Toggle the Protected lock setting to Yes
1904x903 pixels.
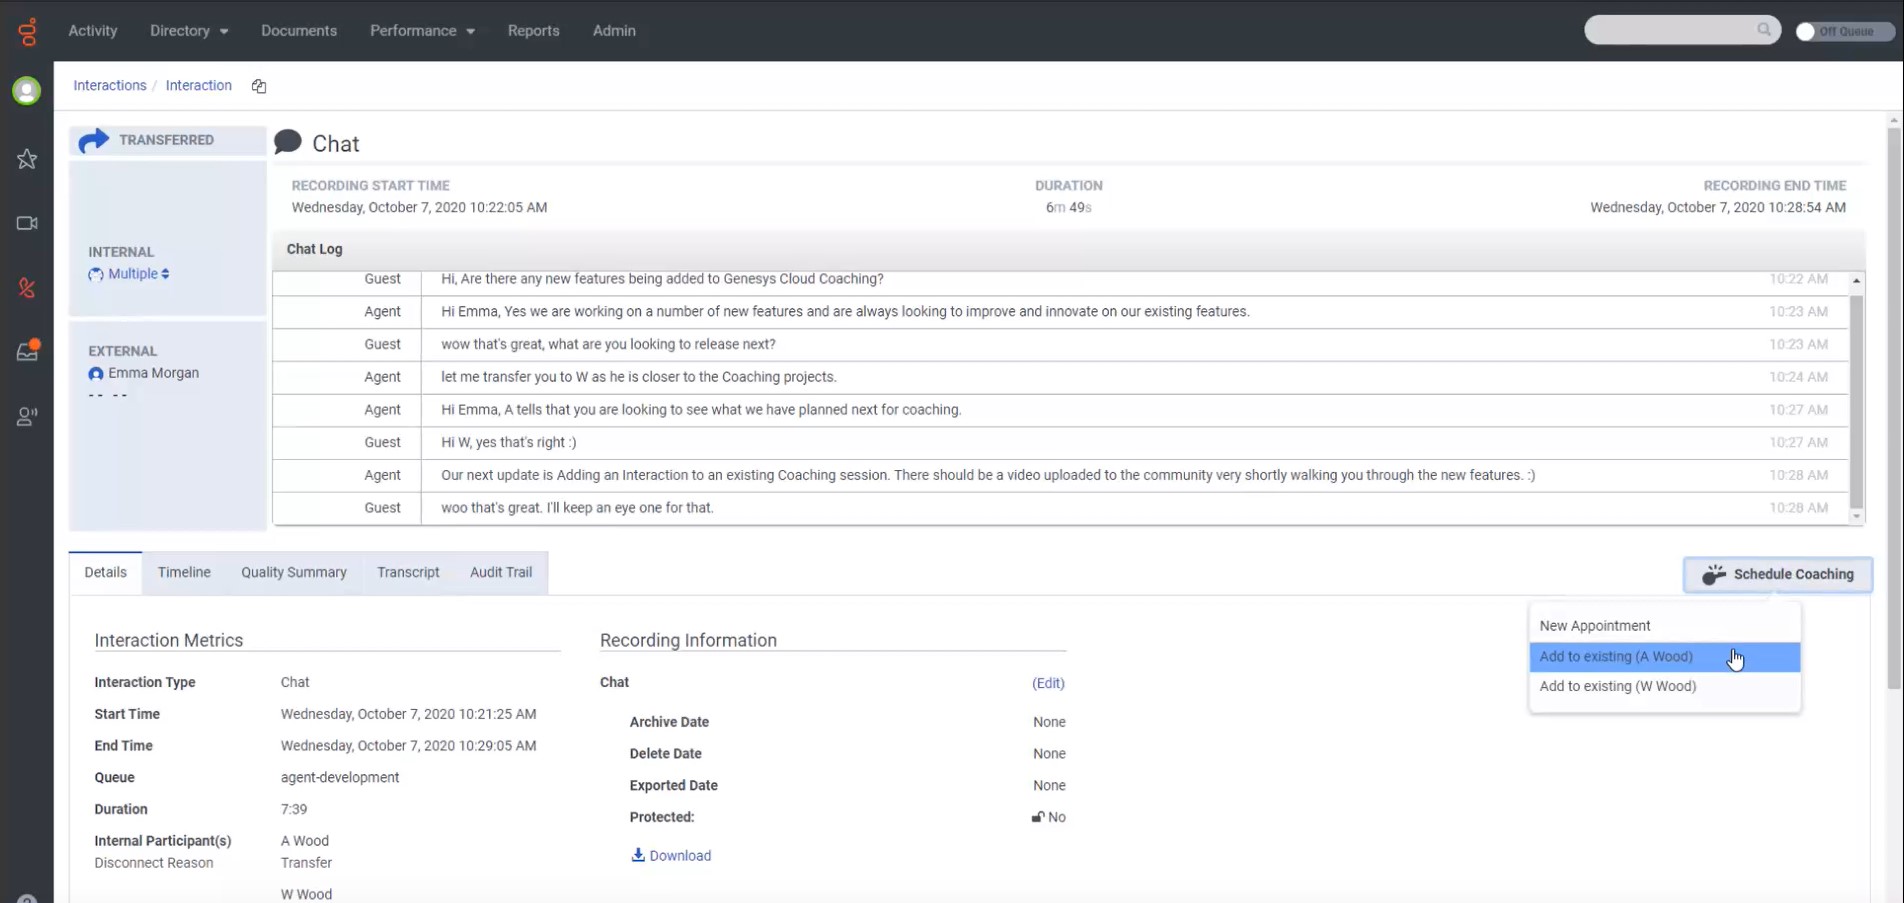(x=1038, y=817)
